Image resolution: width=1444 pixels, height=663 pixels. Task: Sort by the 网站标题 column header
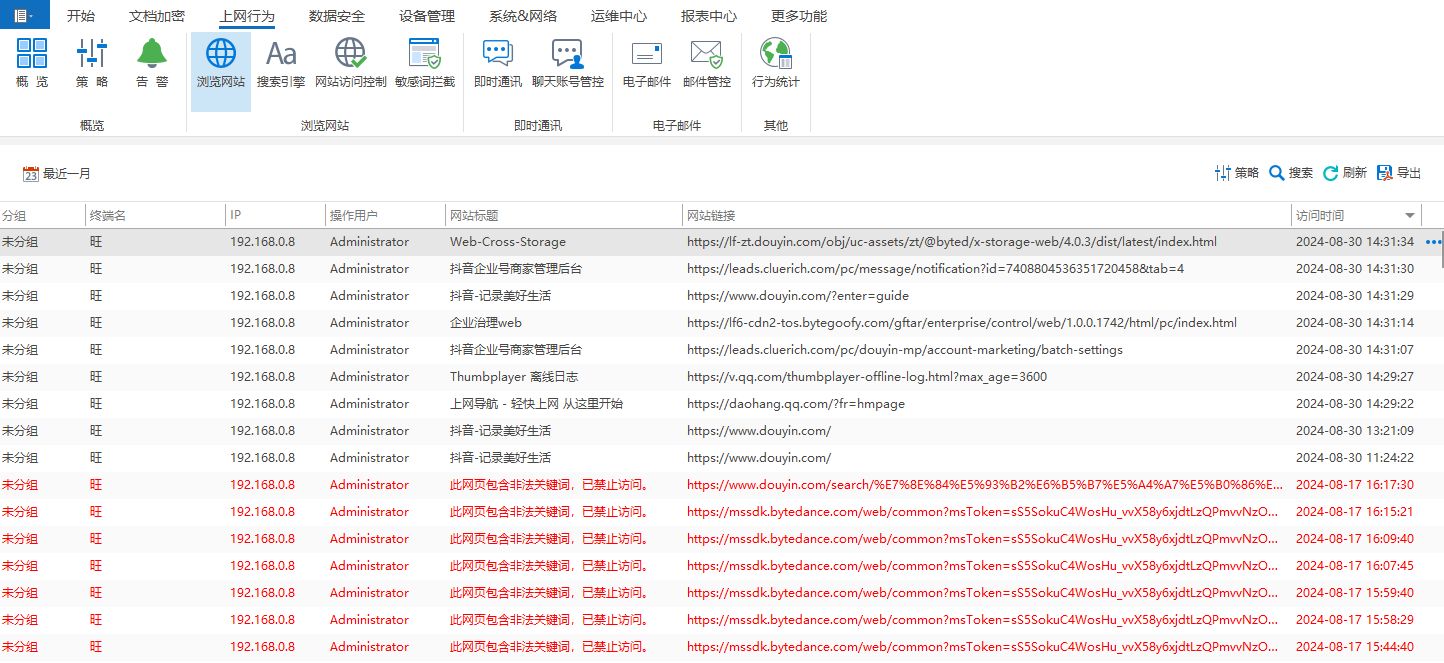click(x=563, y=215)
